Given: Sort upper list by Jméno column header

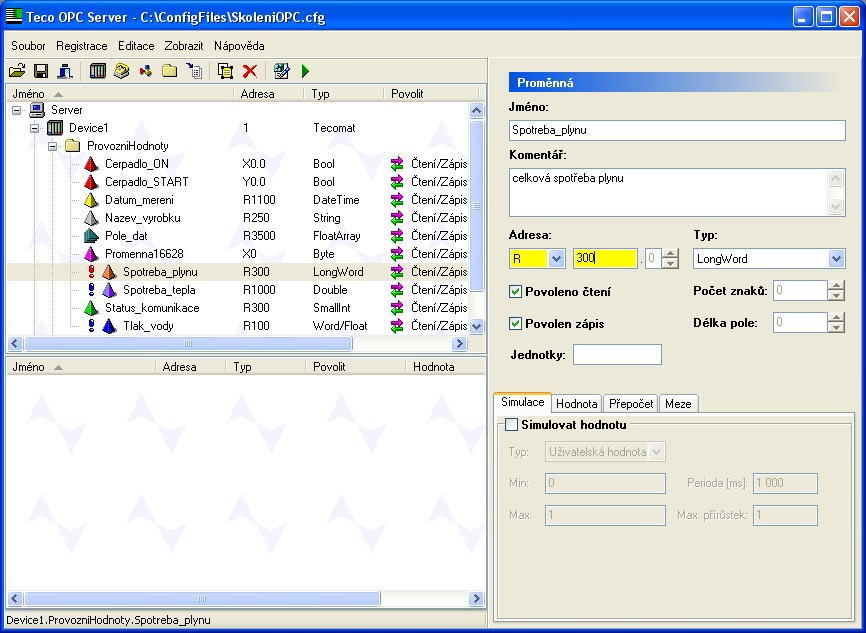Looking at the screenshot, I should pyautogui.click(x=120, y=93).
